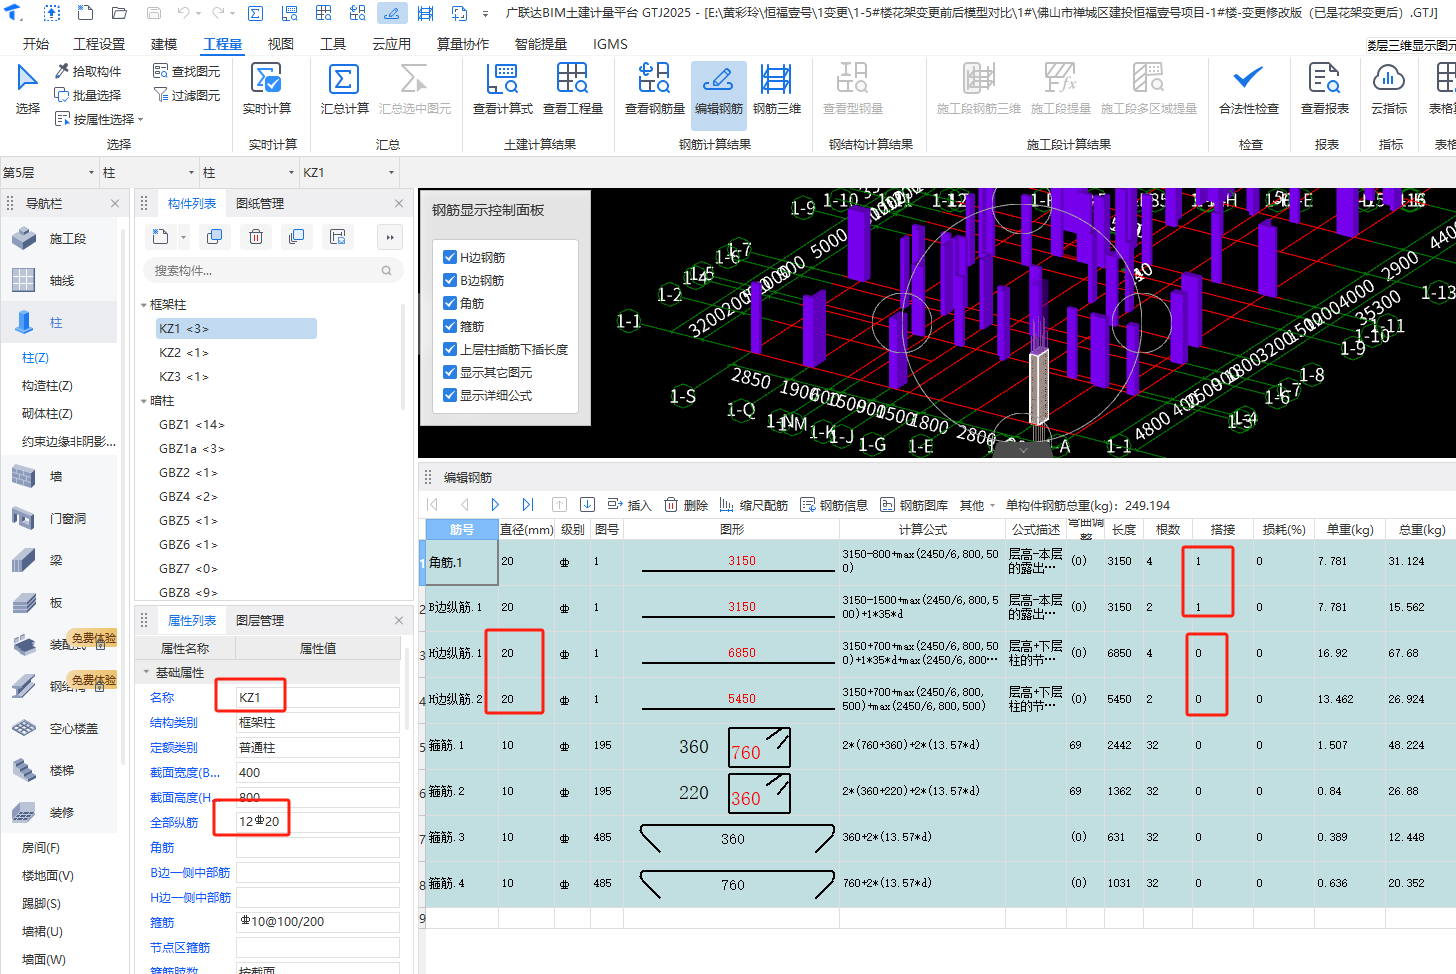Click 删除 trash in rebar editor
The width and height of the screenshot is (1456, 974).
pyautogui.click(x=686, y=505)
